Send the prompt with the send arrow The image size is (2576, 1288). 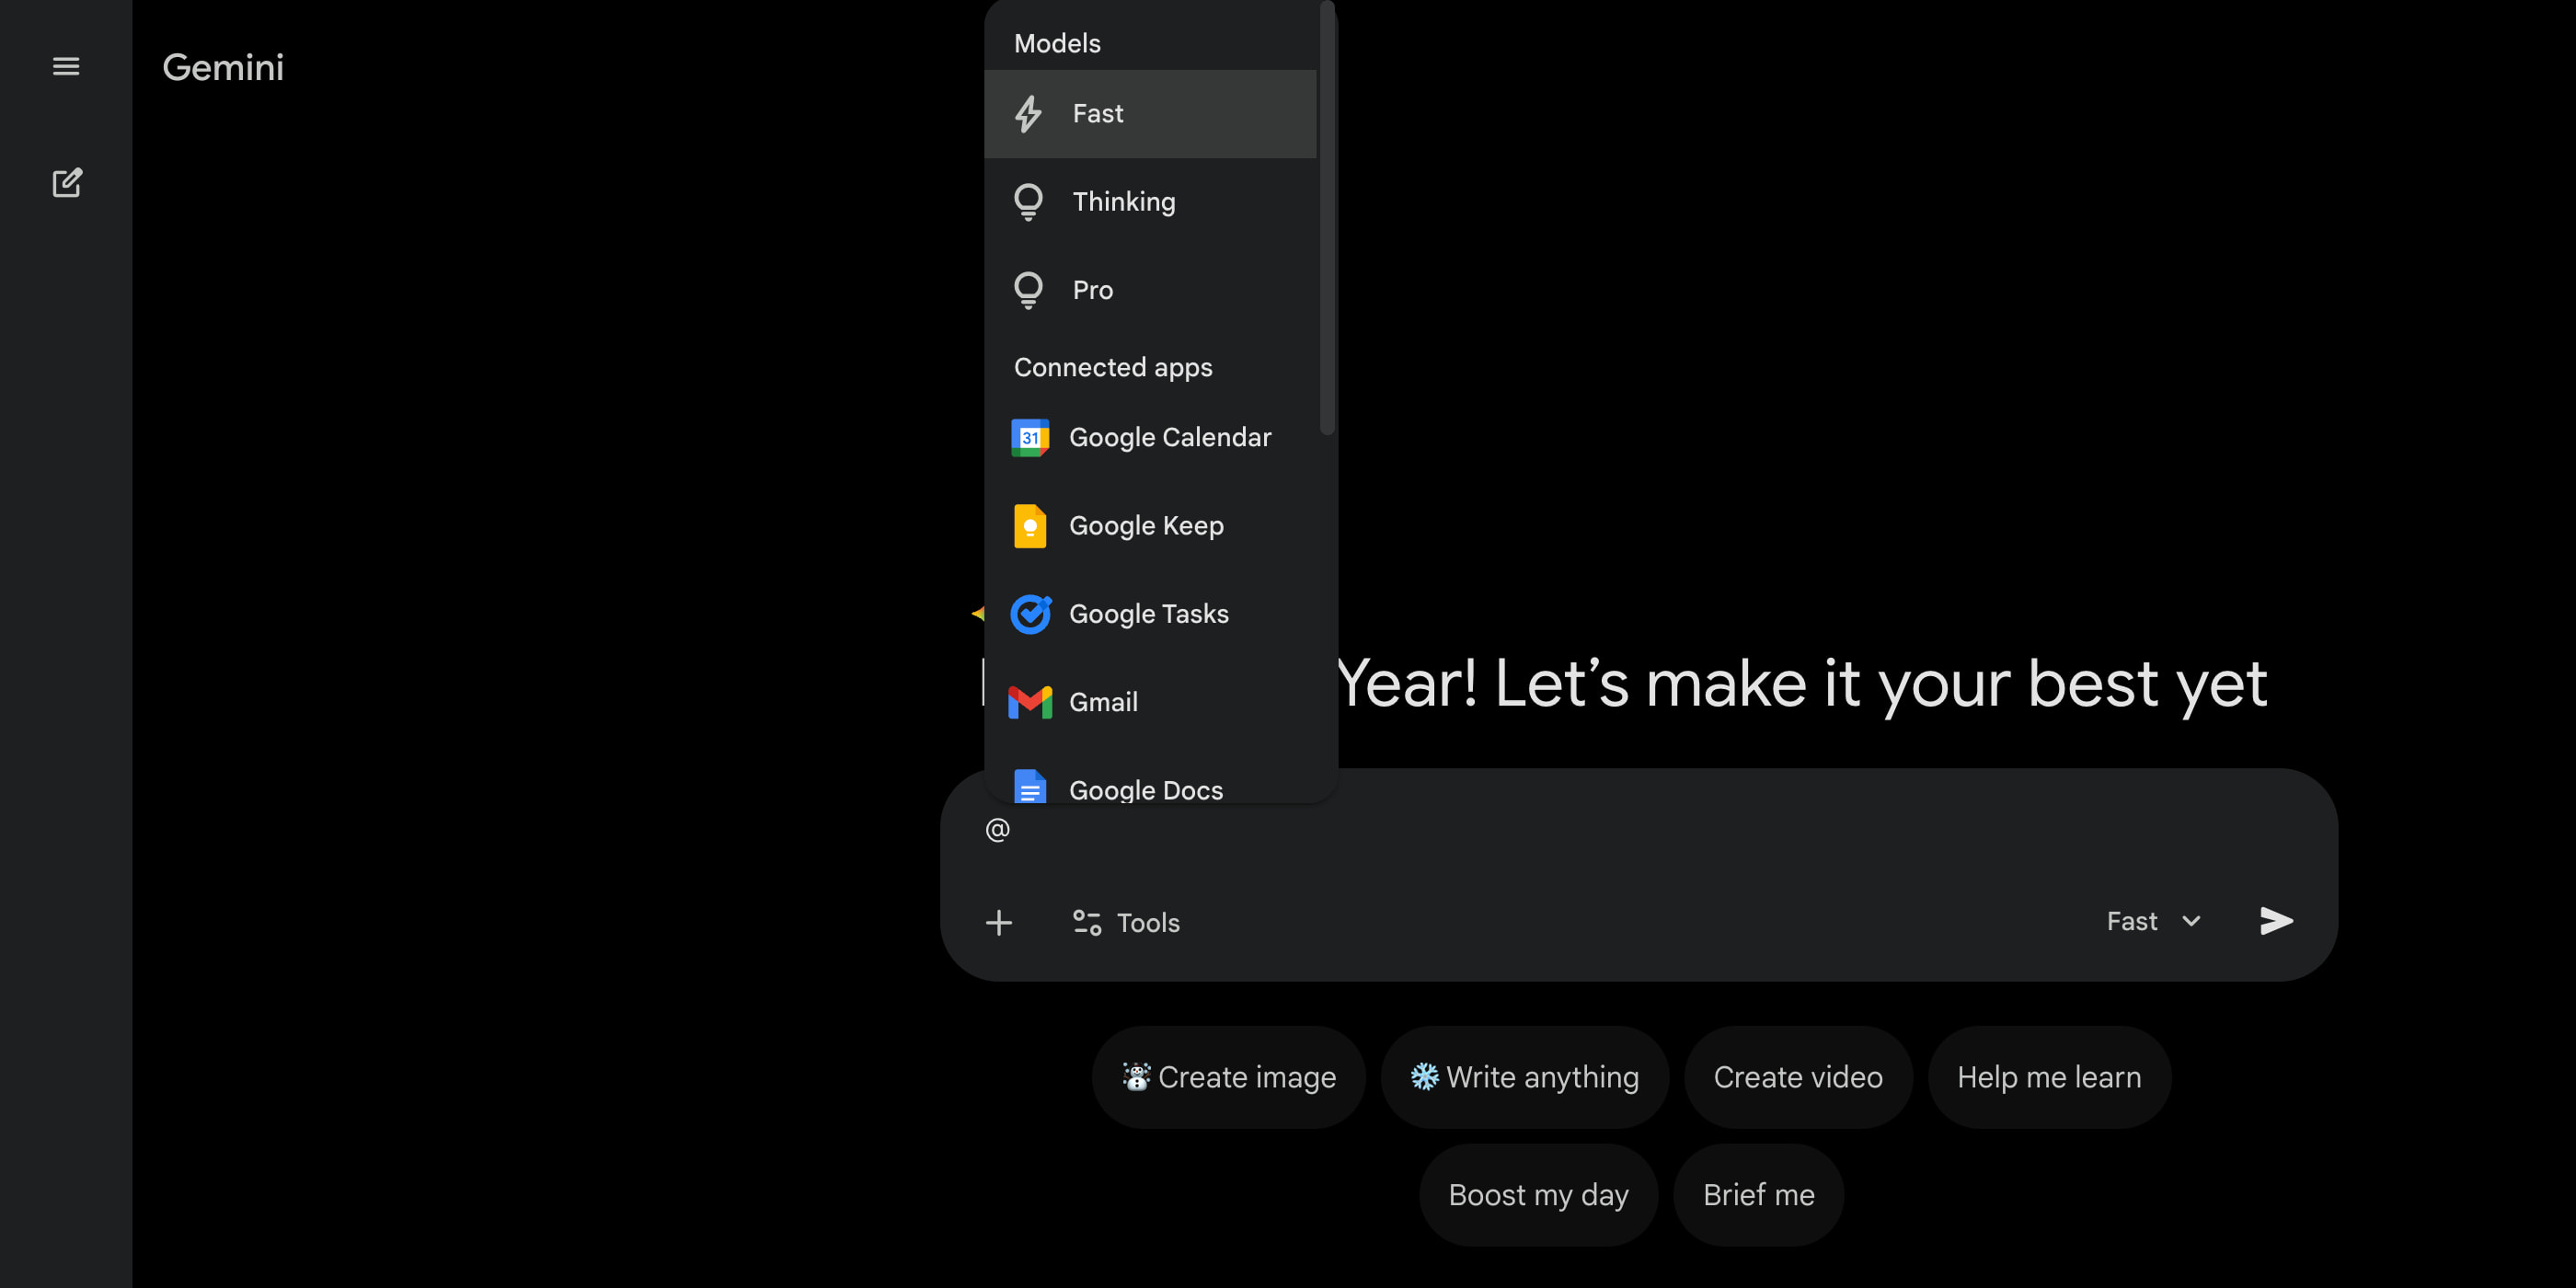2276,921
